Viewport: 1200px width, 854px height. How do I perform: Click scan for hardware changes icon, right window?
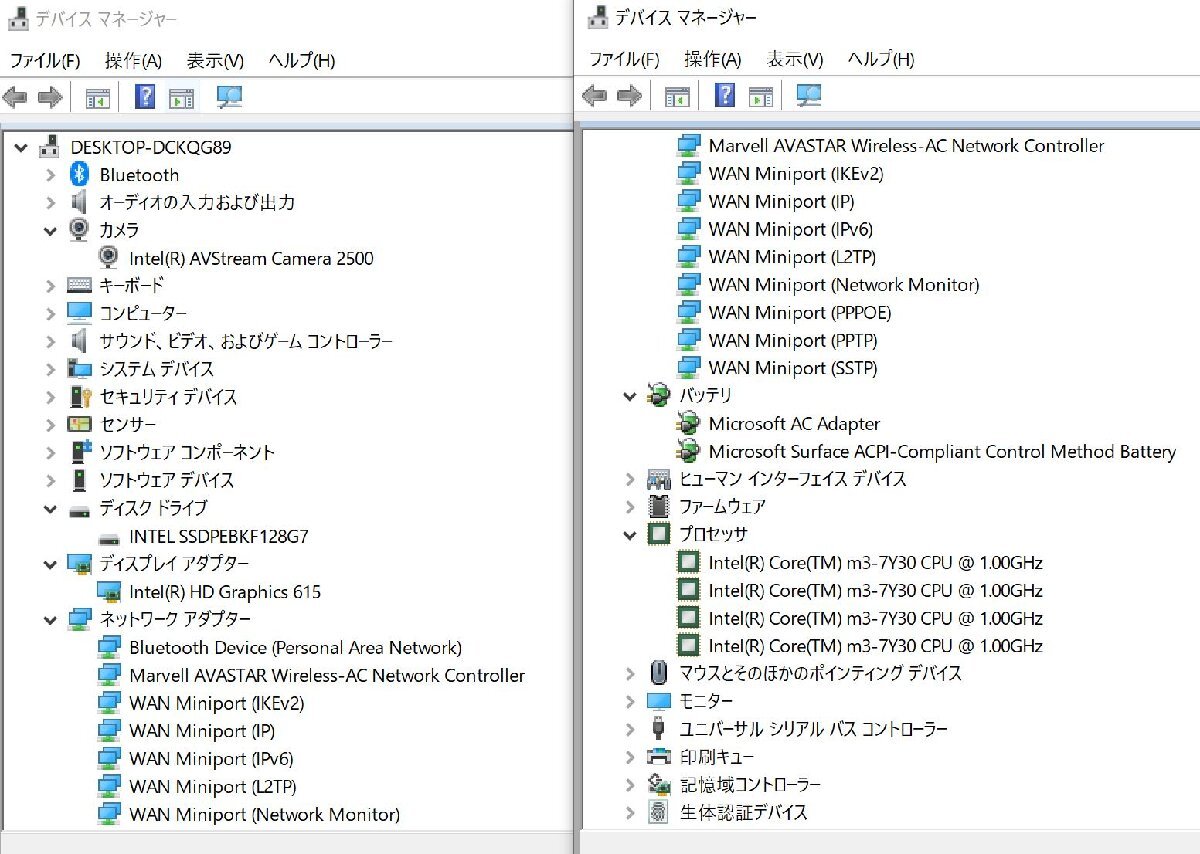pos(809,97)
